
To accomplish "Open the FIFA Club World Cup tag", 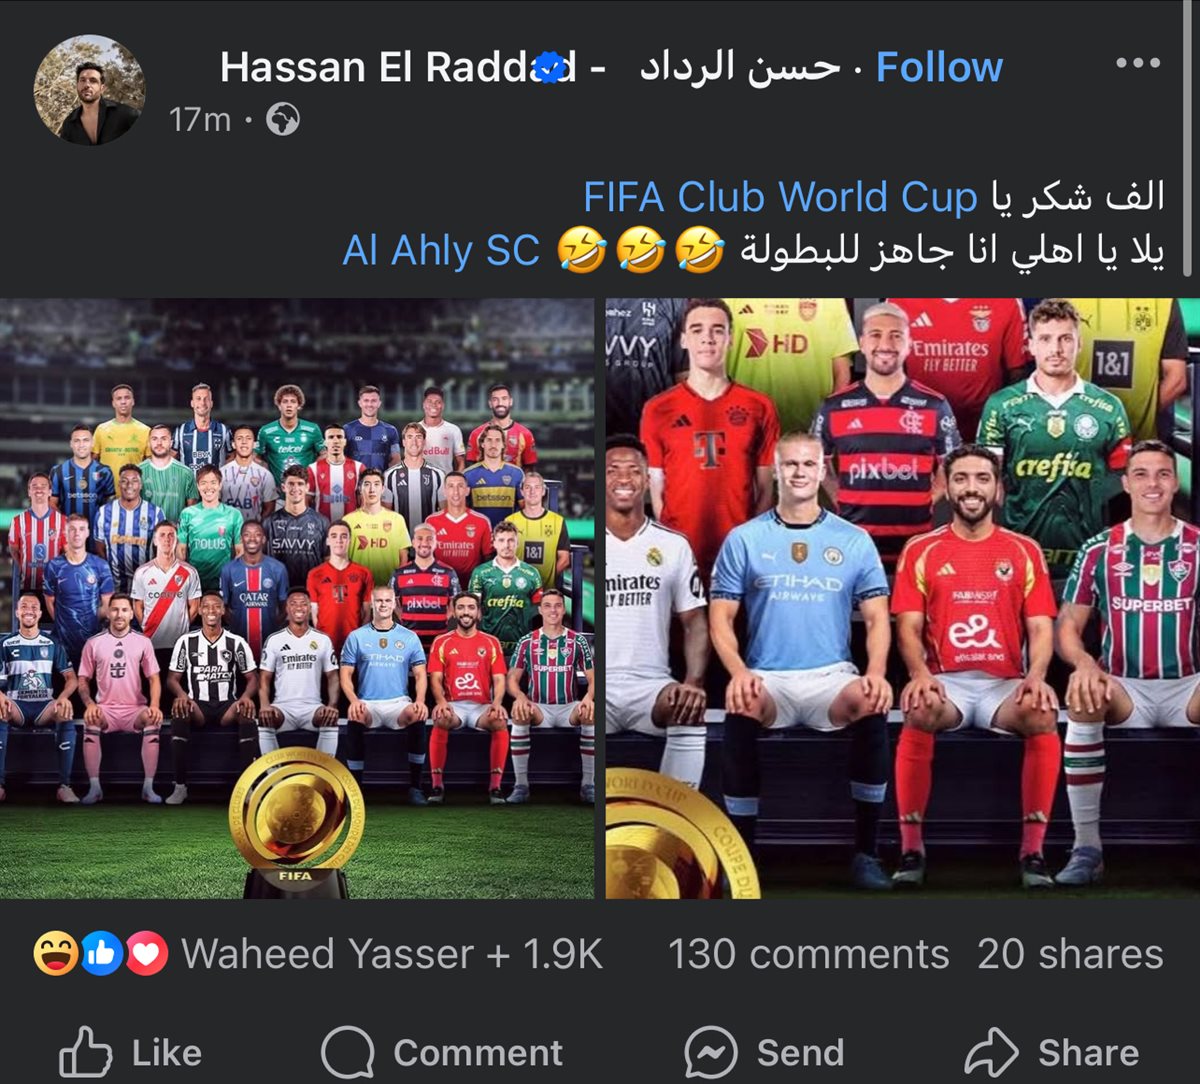I will [780, 198].
